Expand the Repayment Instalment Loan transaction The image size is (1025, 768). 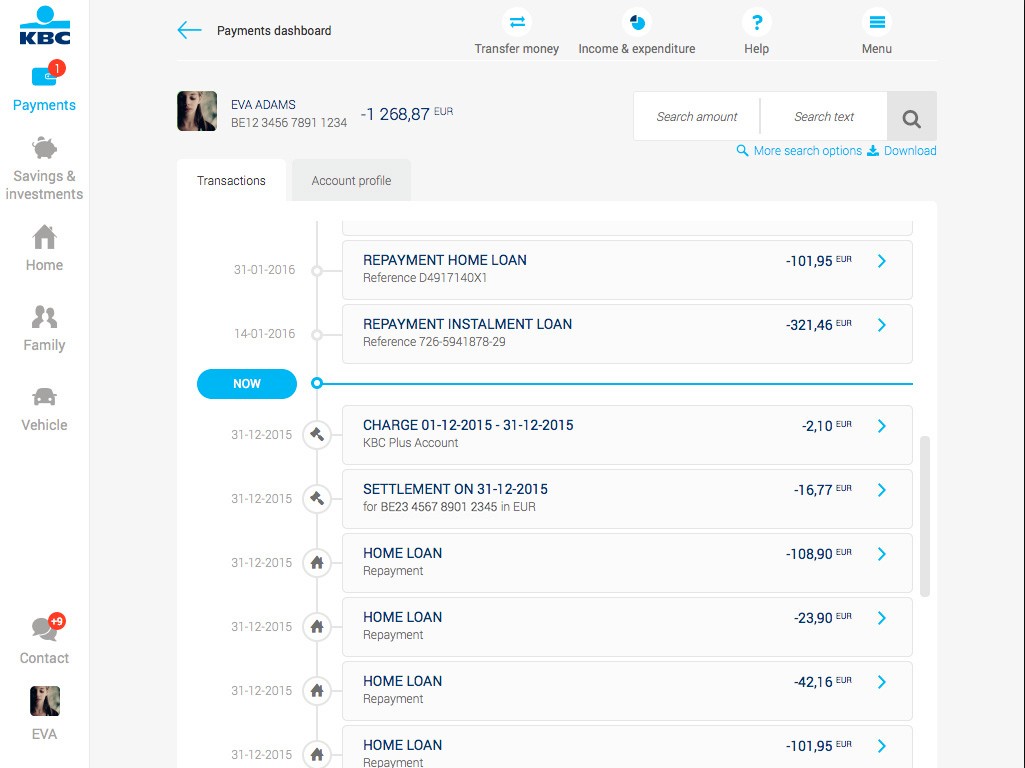click(881, 325)
